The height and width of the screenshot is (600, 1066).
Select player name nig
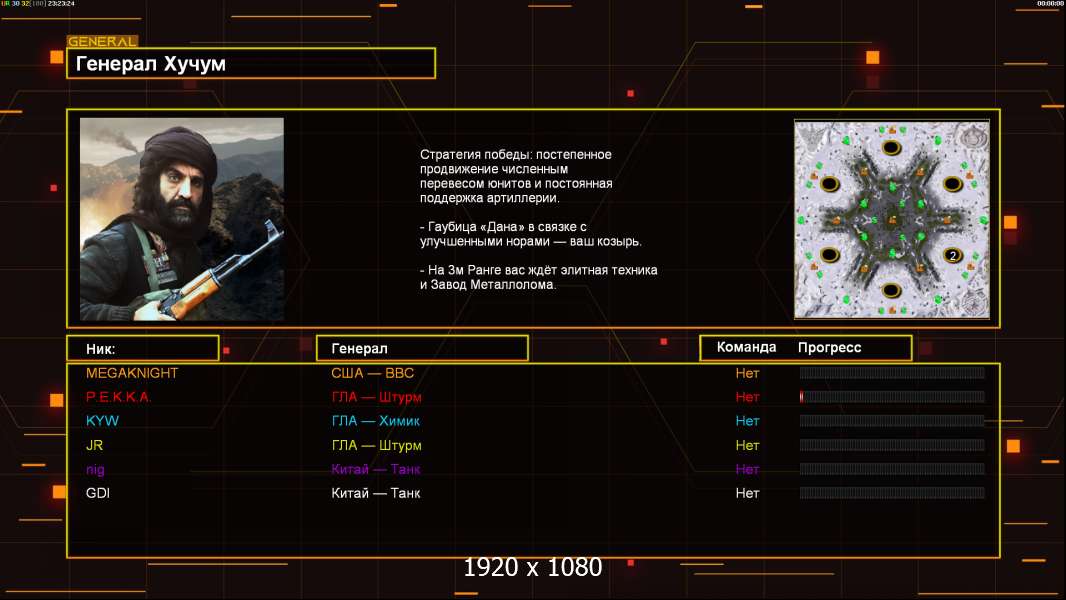[95, 469]
